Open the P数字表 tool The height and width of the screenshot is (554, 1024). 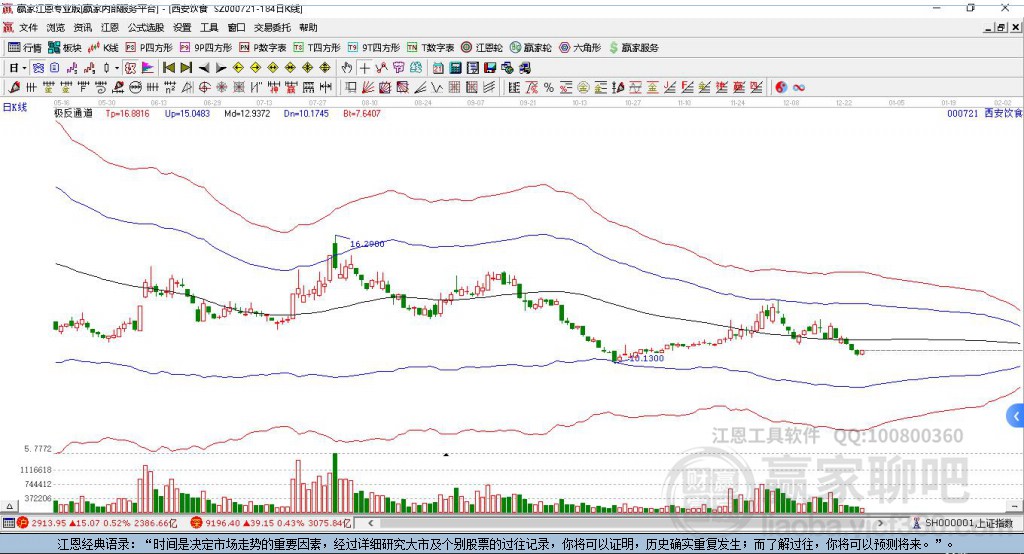point(263,48)
